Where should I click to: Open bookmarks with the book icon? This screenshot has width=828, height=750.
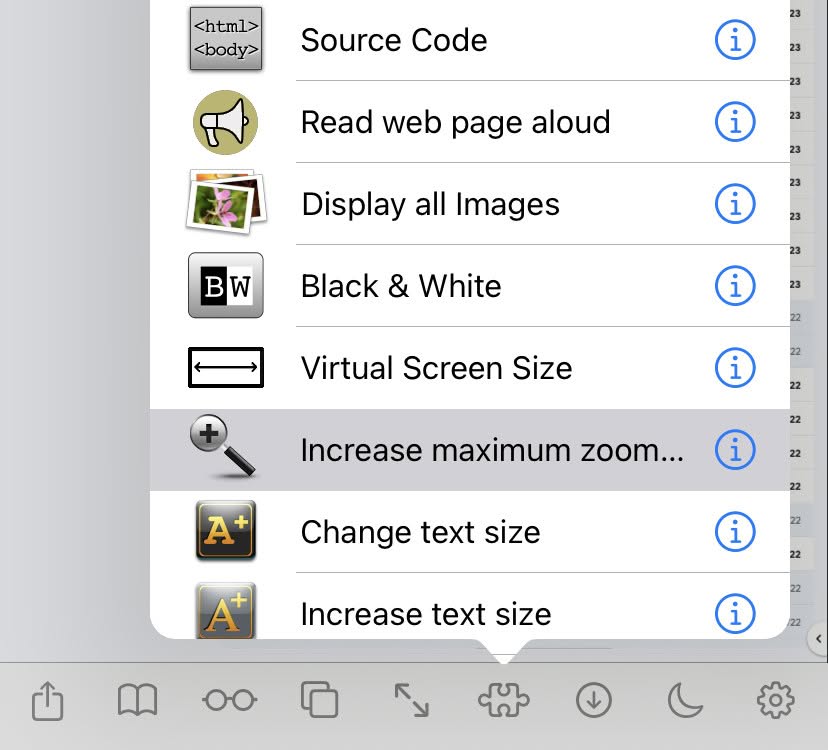[x=137, y=700]
